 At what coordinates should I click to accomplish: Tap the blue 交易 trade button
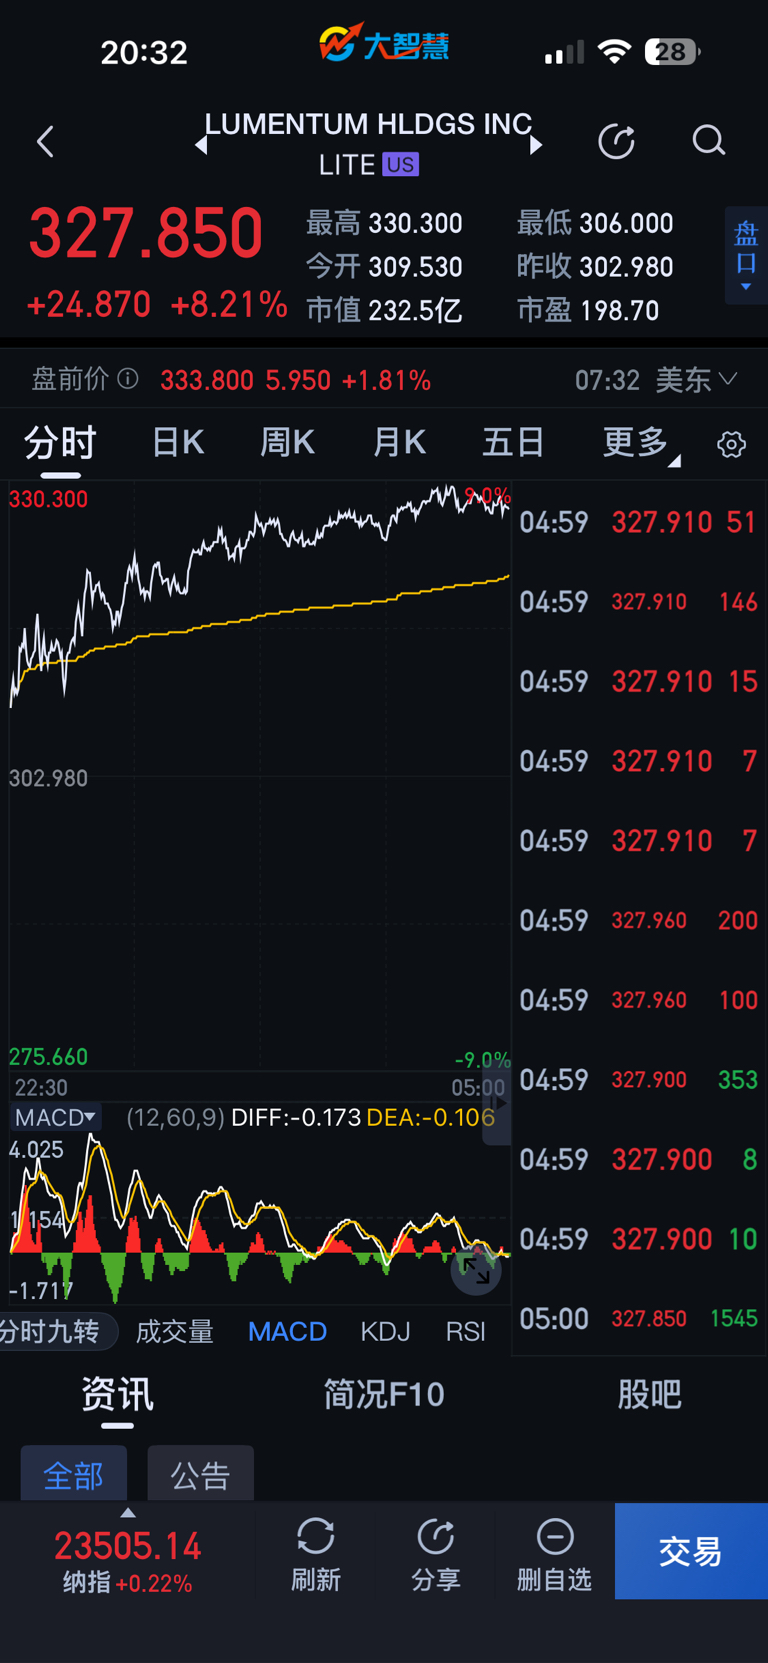pyautogui.click(x=691, y=1551)
